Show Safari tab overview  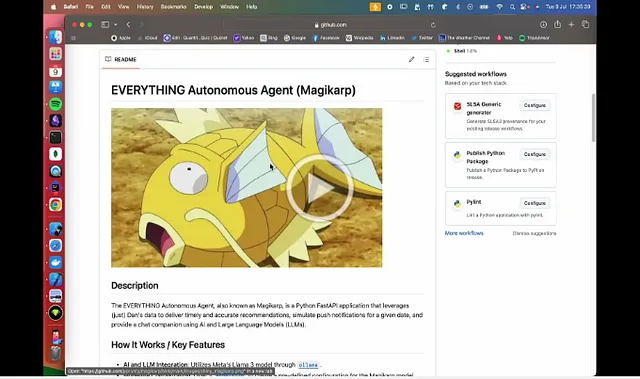pyautogui.click(x=585, y=24)
